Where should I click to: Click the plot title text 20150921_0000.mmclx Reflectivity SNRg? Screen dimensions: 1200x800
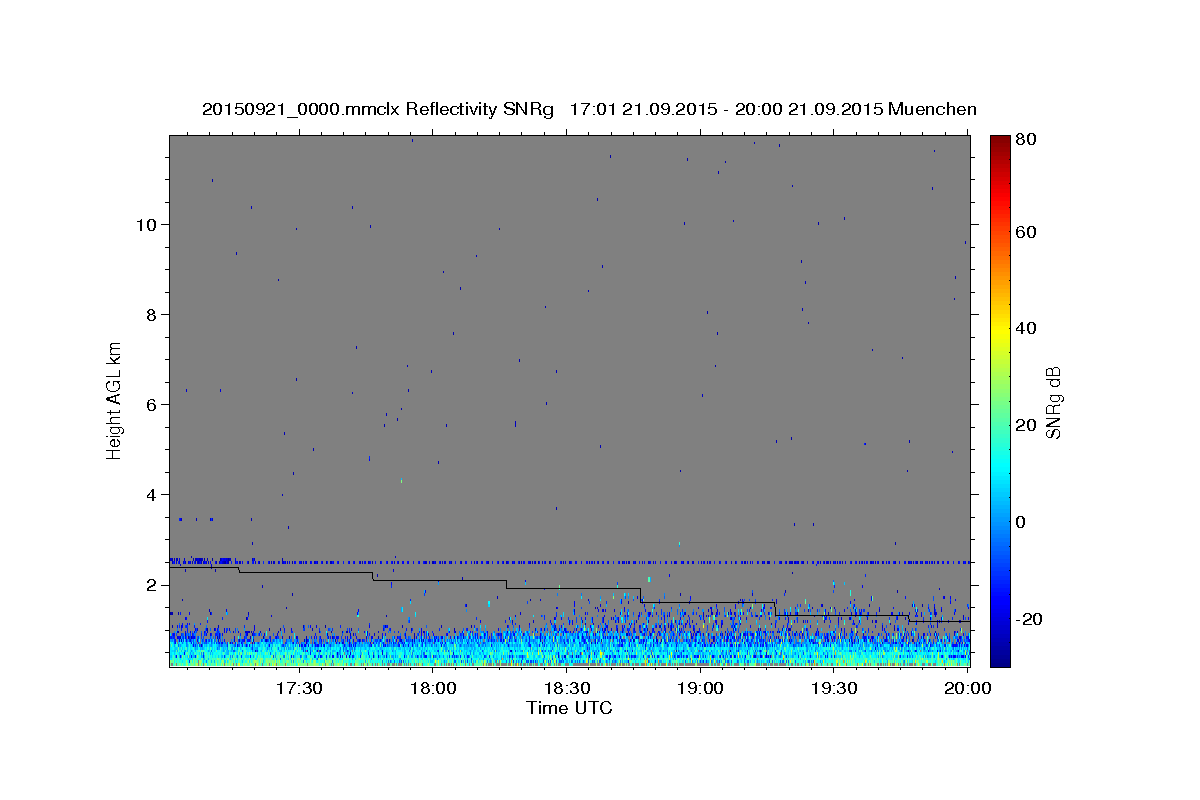tap(378, 109)
